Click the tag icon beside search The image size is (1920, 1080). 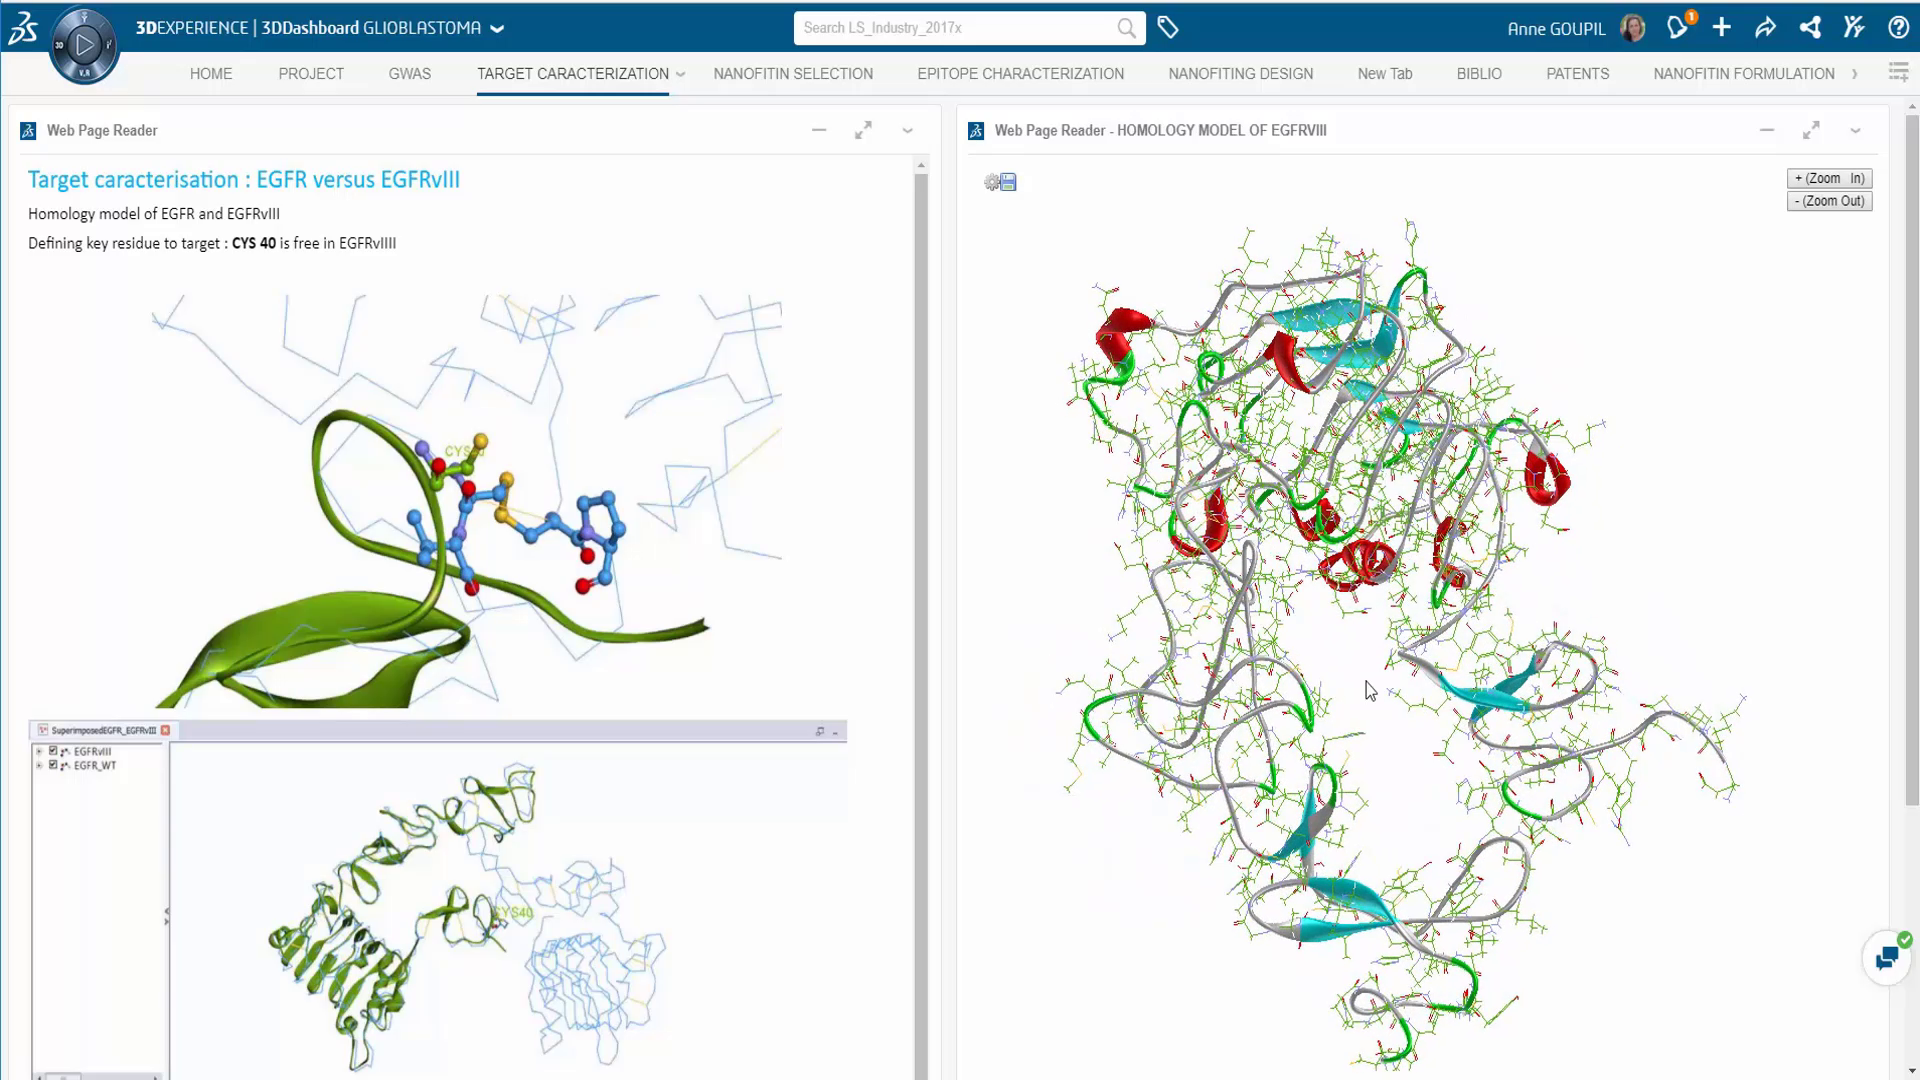(x=1167, y=28)
